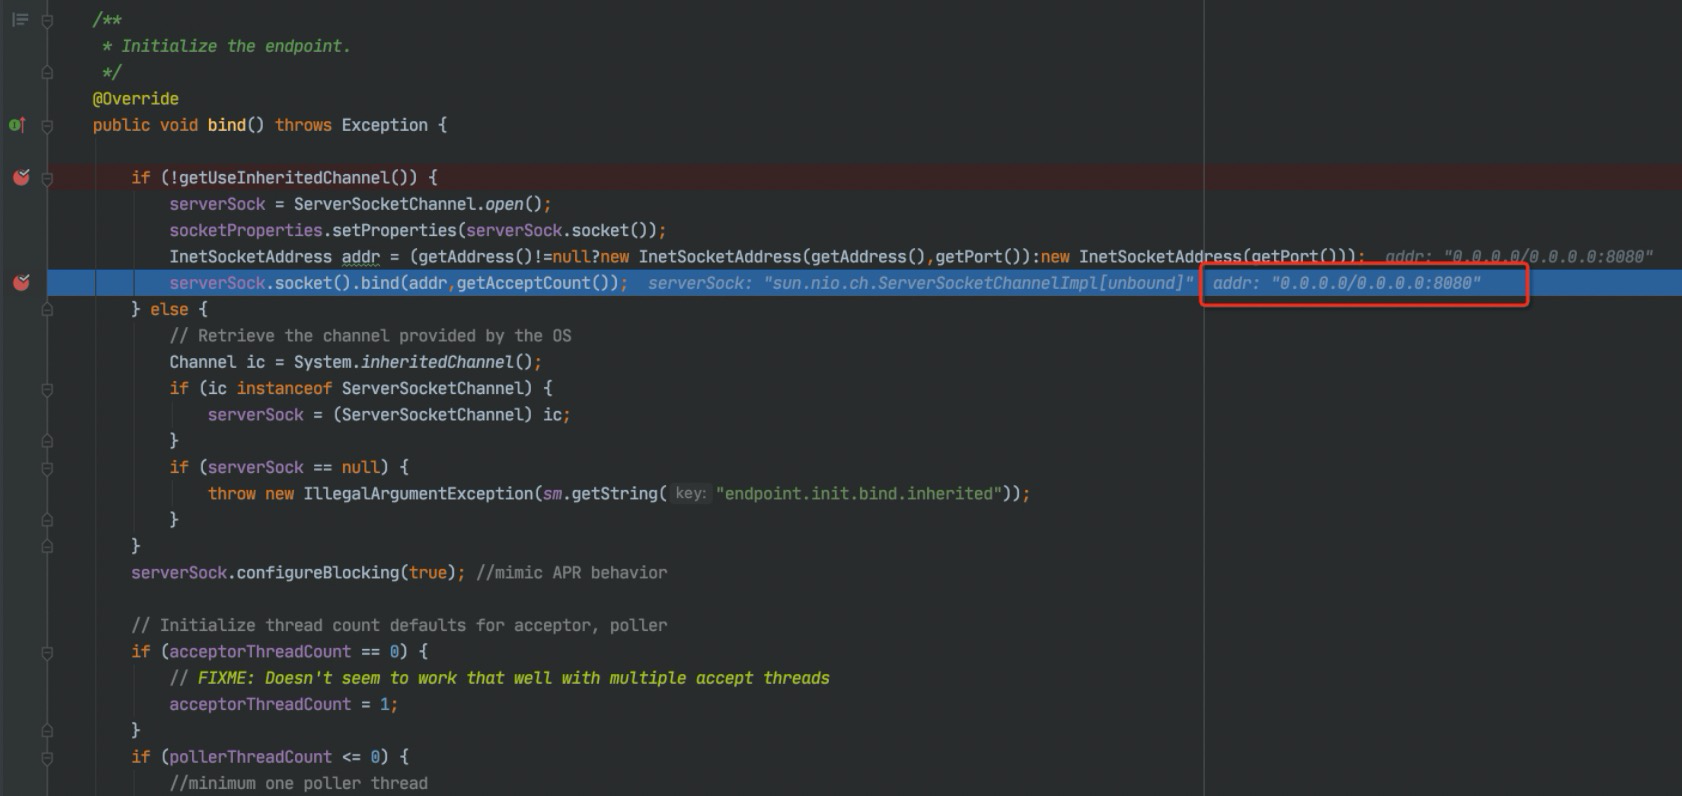
Task: Click 'getAcceptCount()' in the bind call
Action: tap(538, 283)
